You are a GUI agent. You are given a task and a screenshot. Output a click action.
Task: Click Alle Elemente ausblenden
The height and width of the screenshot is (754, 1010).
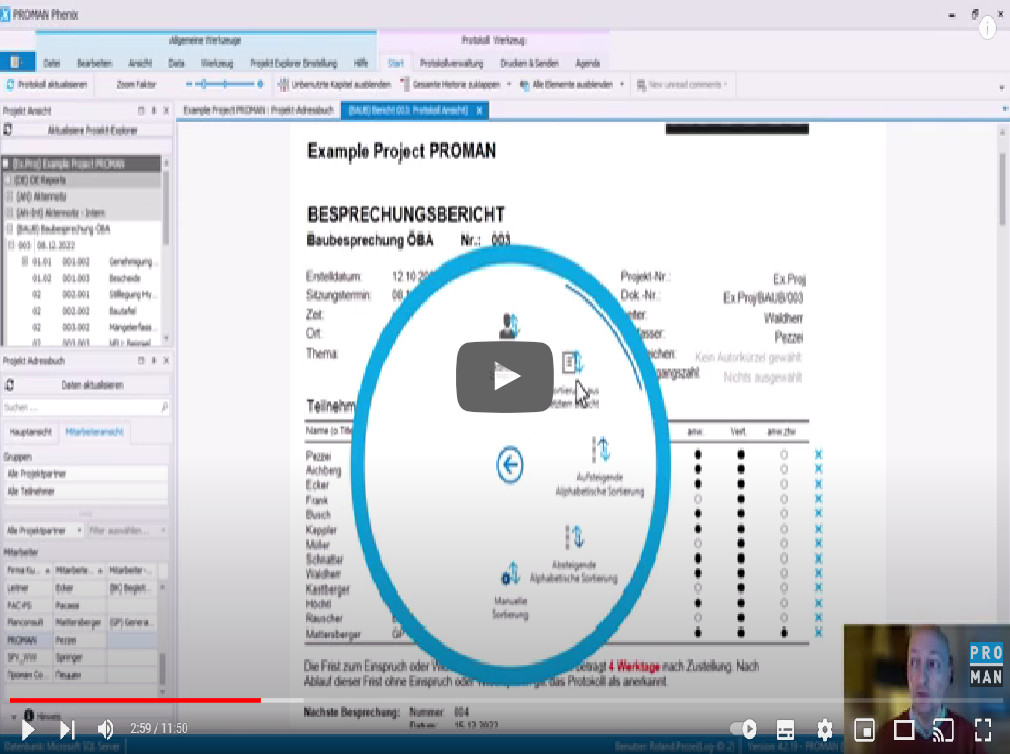click(566, 84)
